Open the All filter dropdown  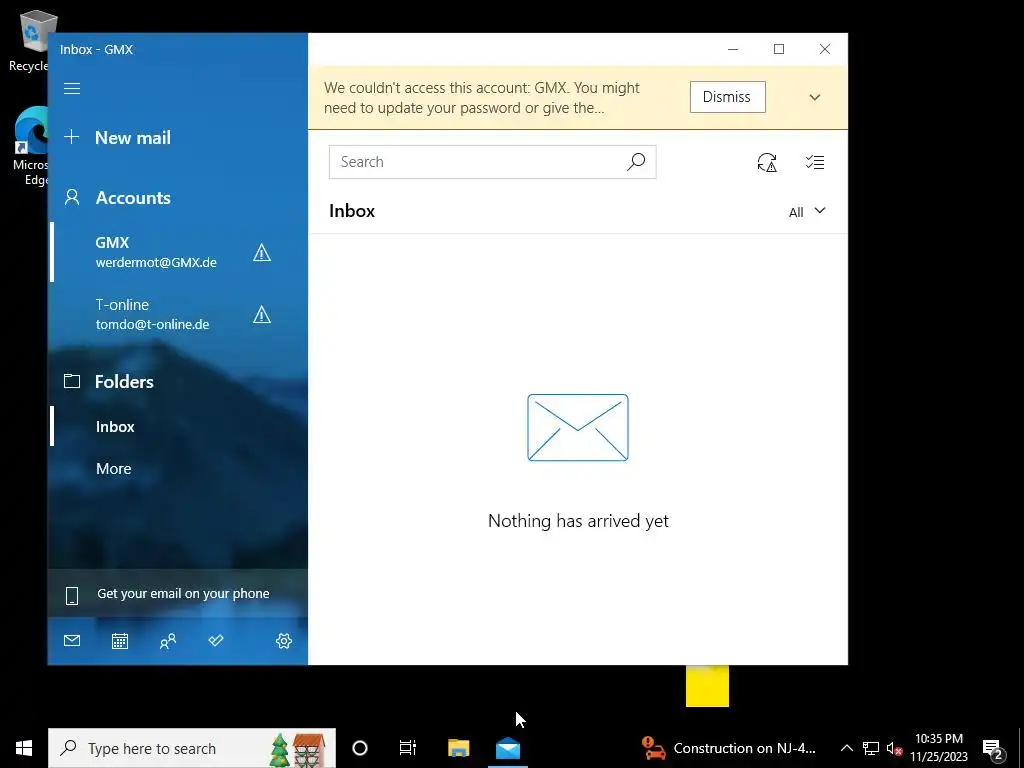[807, 212]
